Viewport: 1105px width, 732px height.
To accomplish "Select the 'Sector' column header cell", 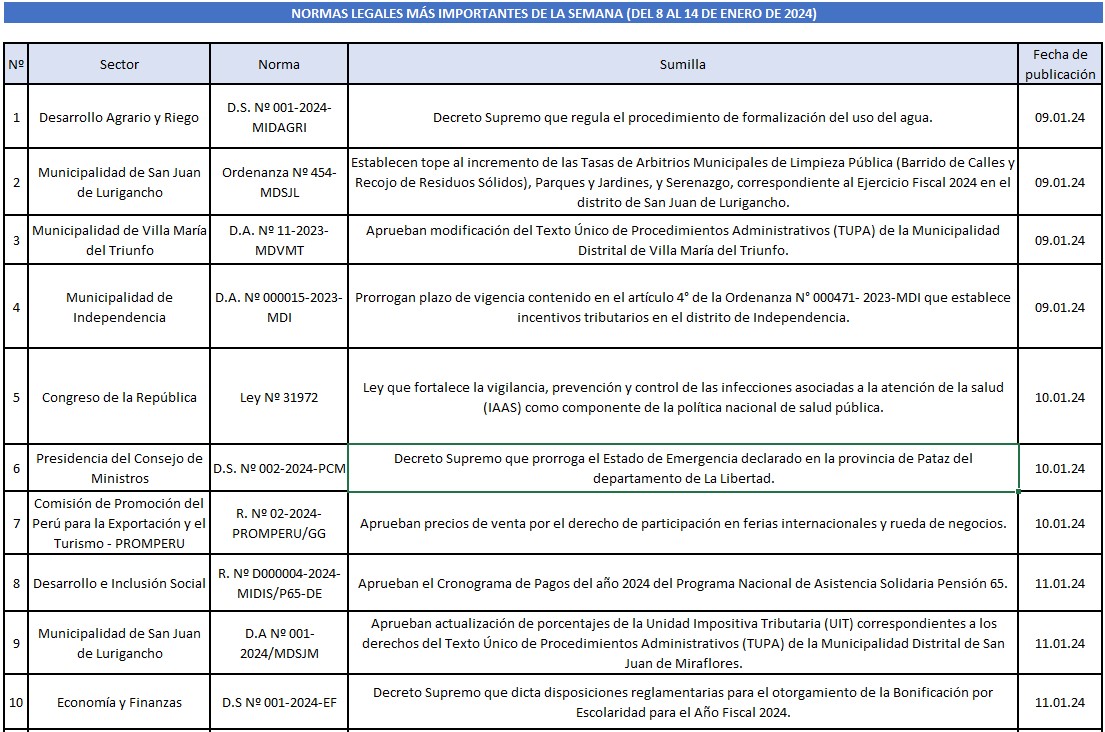I will pyautogui.click(x=119, y=64).
